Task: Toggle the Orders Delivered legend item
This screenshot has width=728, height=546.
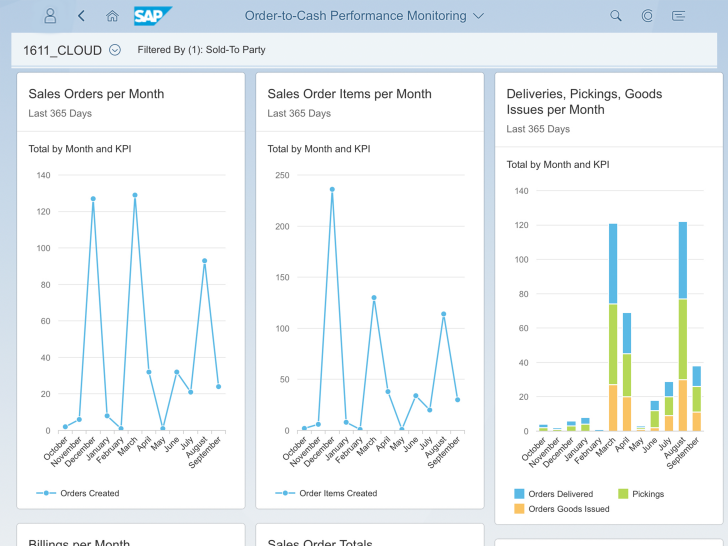Action: pos(553,494)
